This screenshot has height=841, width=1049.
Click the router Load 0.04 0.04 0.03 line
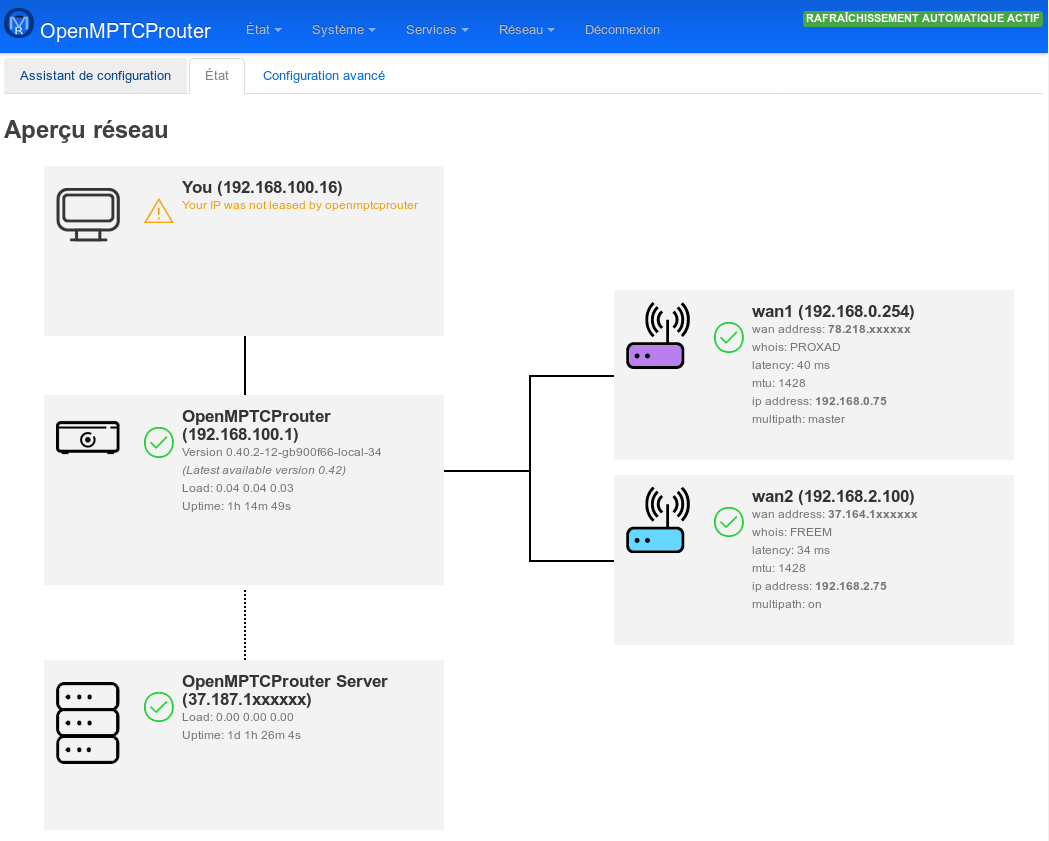[237, 488]
